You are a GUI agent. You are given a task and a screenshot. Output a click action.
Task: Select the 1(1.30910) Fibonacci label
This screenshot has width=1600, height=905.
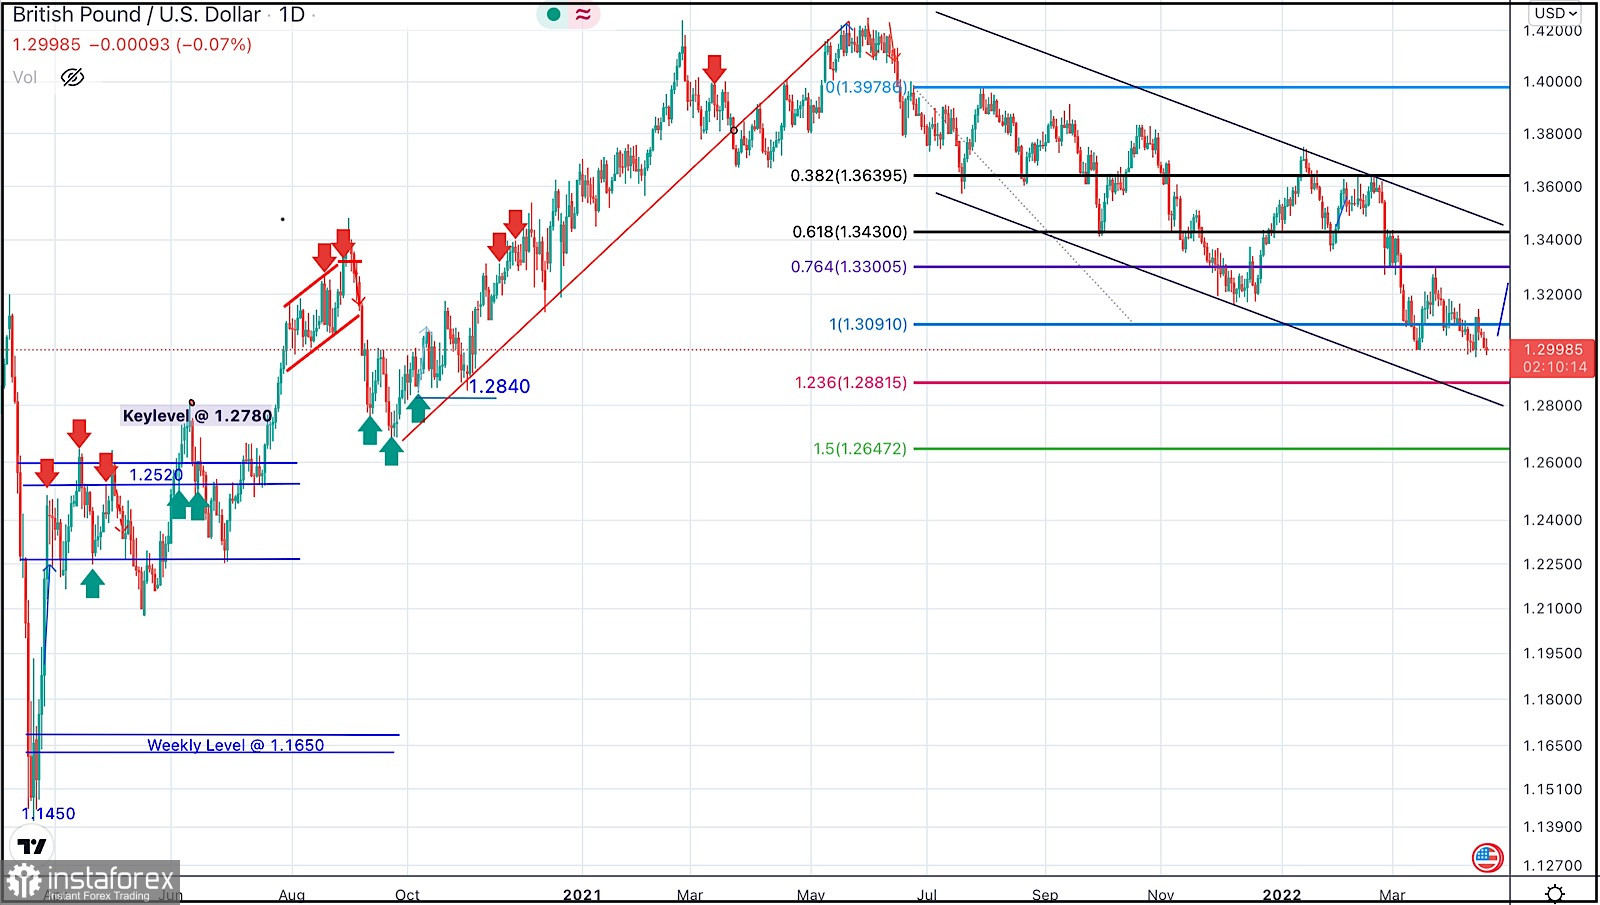pyautogui.click(x=868, y=324)
